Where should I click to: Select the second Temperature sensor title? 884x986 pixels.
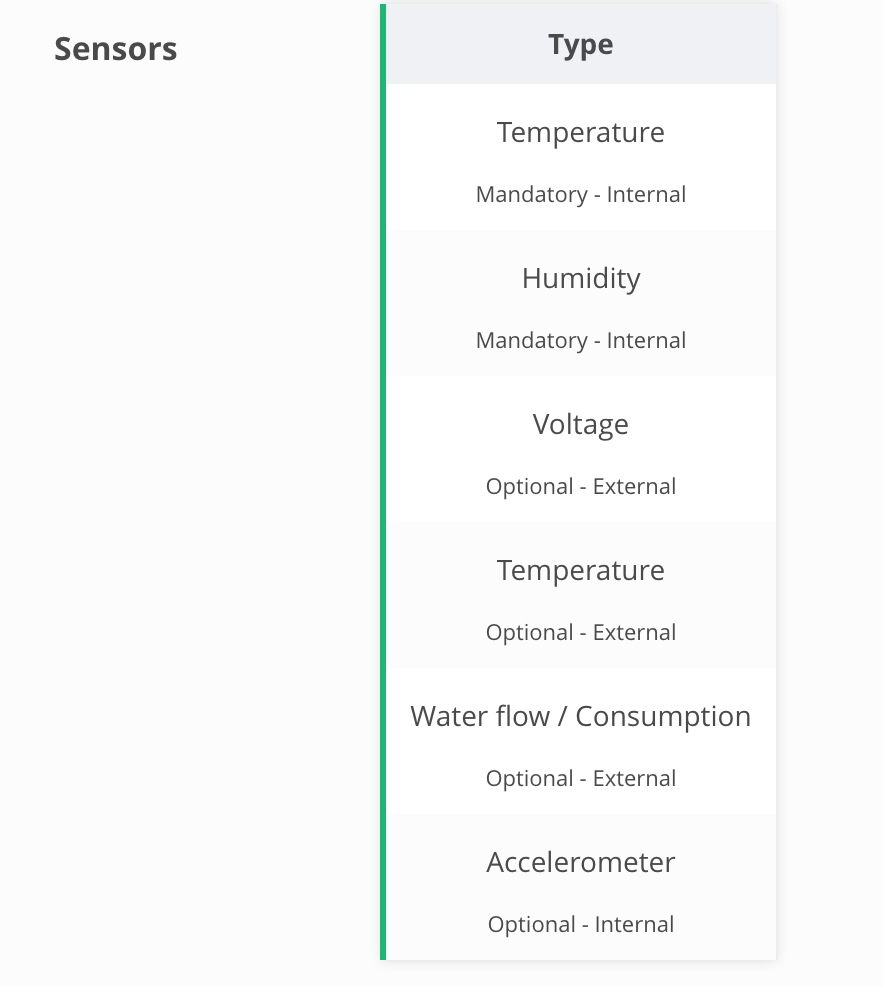pyautogui.click(x=581, y=570)
